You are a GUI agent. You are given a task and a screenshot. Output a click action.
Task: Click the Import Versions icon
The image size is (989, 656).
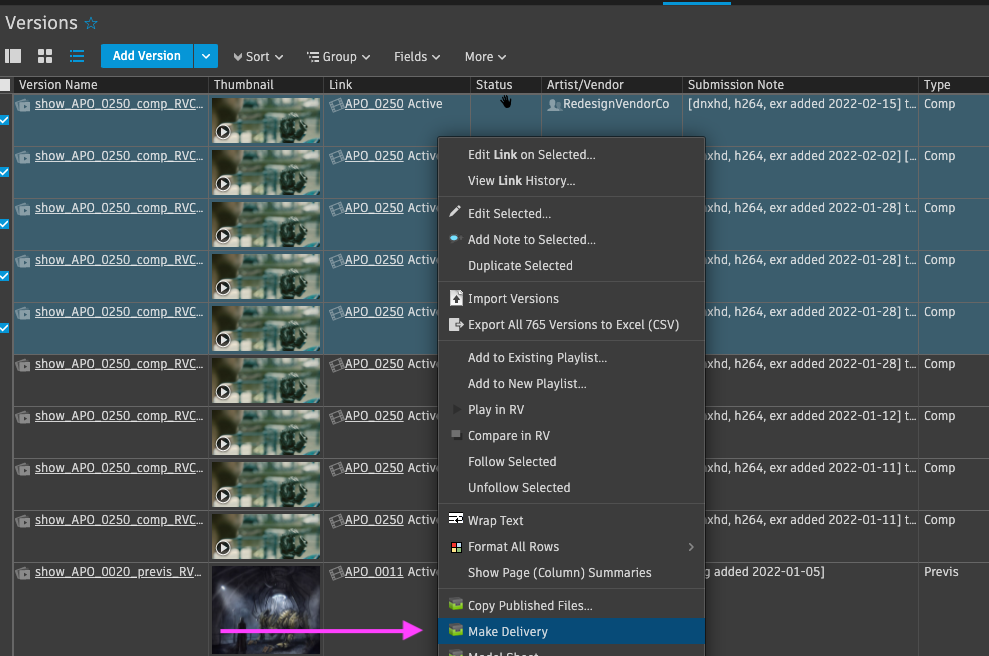point(455,298)
